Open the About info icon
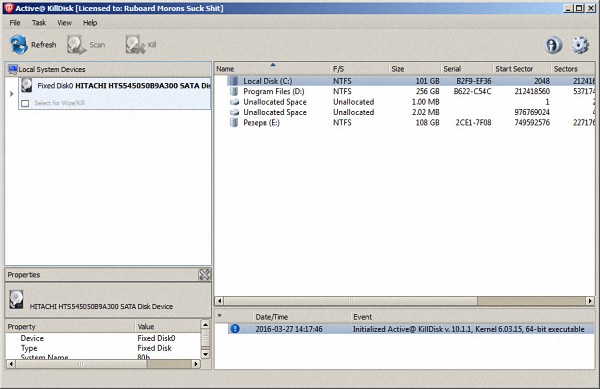The width and height of the screenshot is (600, 389). point(553,45)
